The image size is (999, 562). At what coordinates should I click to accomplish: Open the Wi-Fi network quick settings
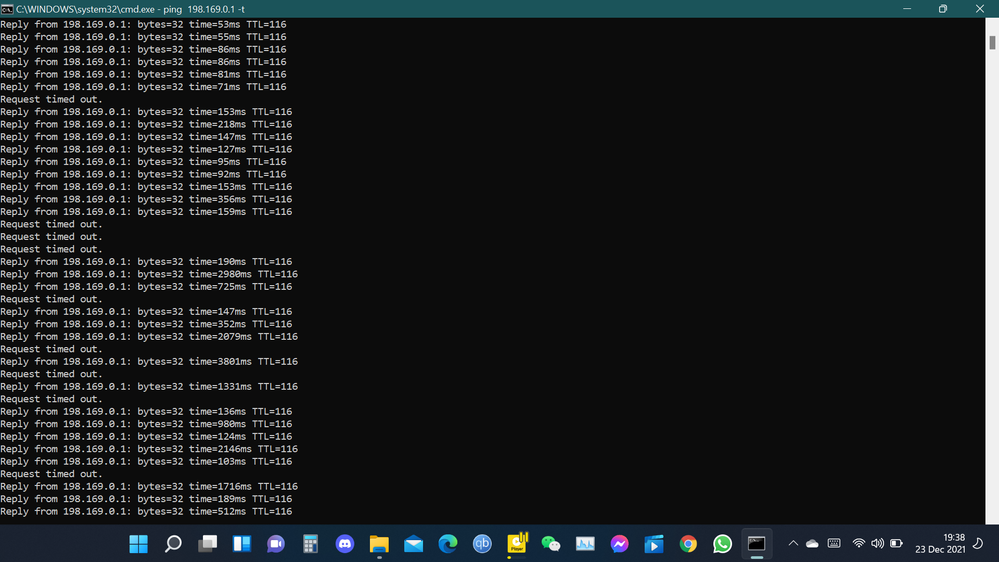coord(858,544)
